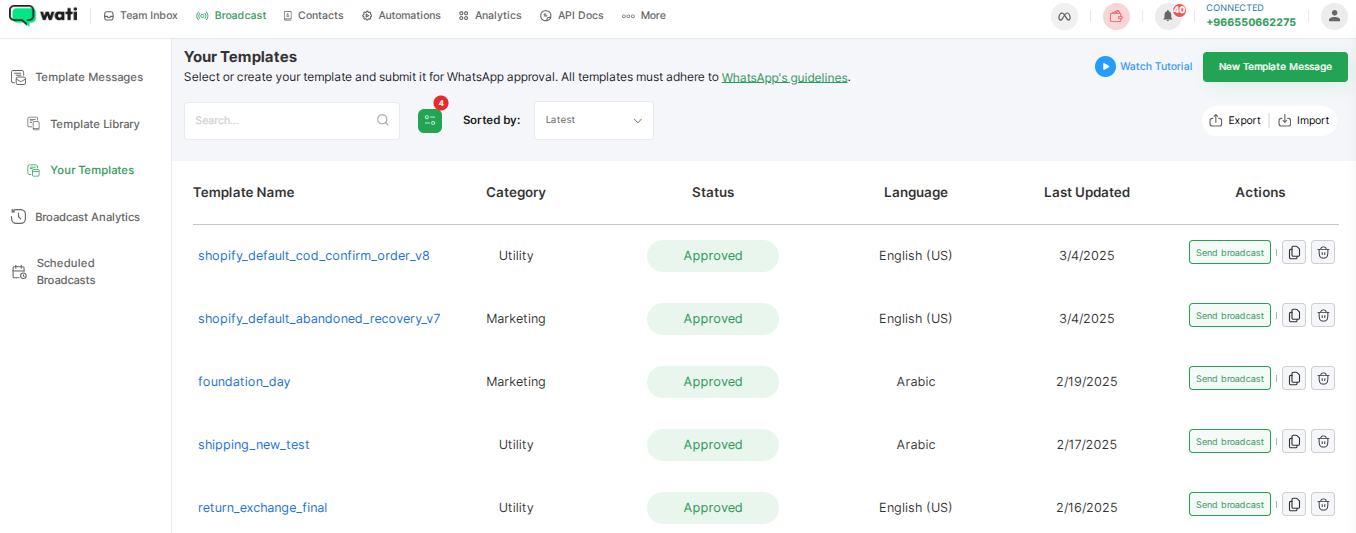Open the user profile avatar icon
1356x533 pixels.
pos(1334,16)
